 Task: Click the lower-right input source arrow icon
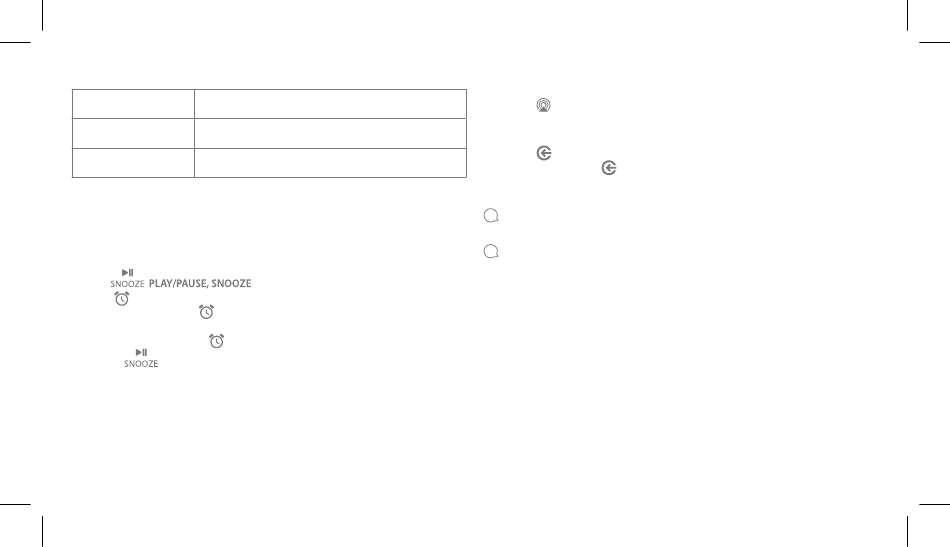tap(609, 168)
